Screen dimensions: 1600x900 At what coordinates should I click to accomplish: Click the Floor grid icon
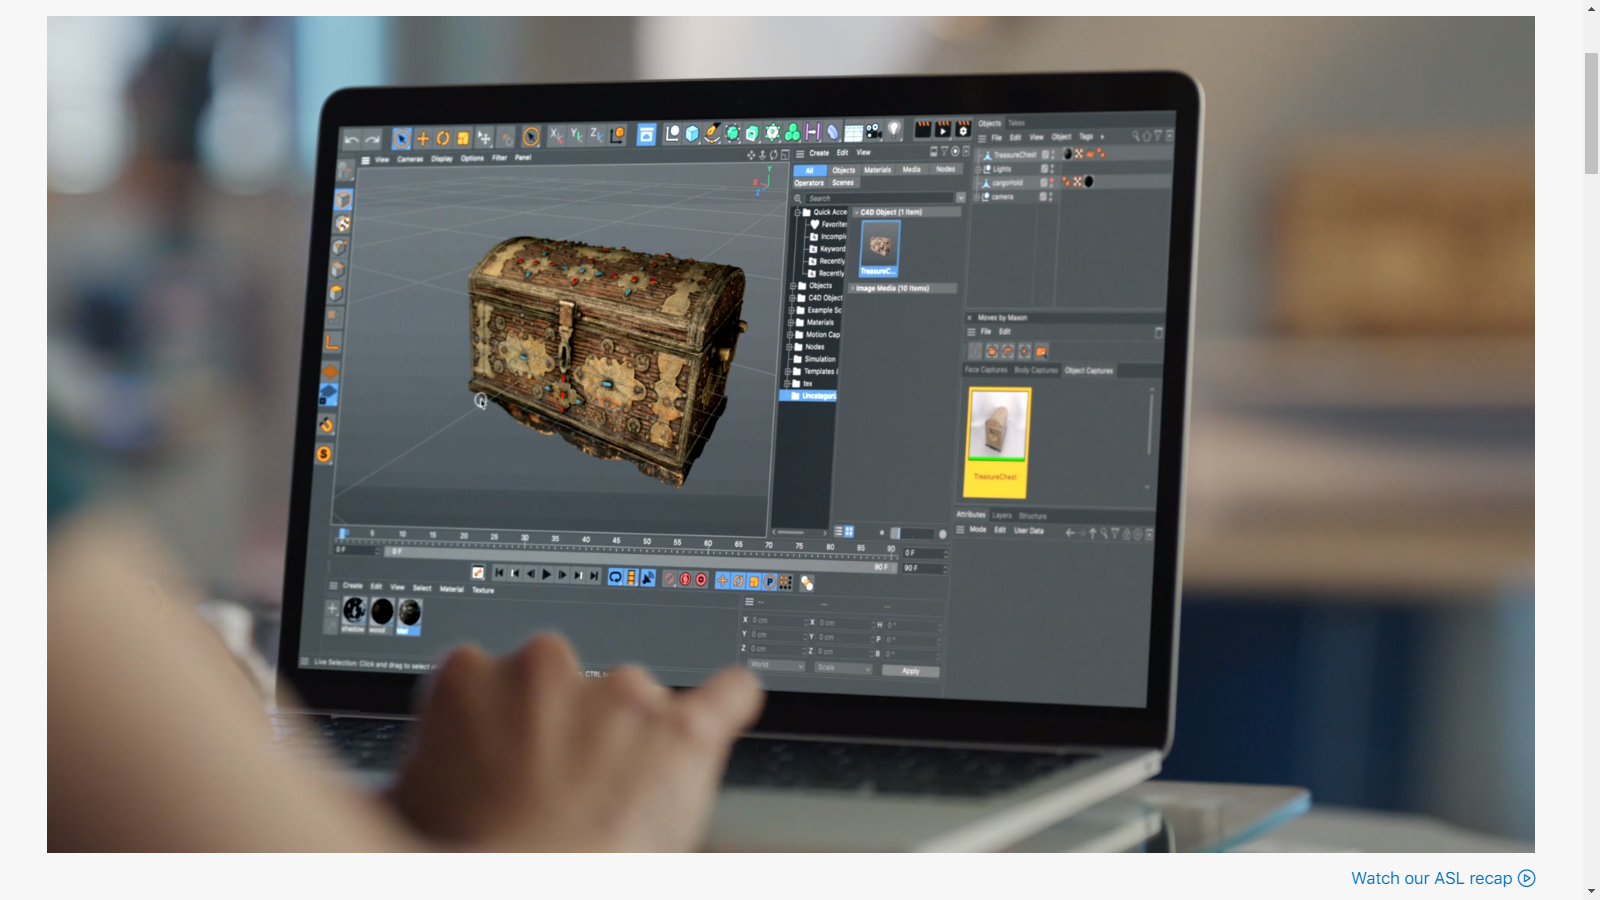(853, 132)
